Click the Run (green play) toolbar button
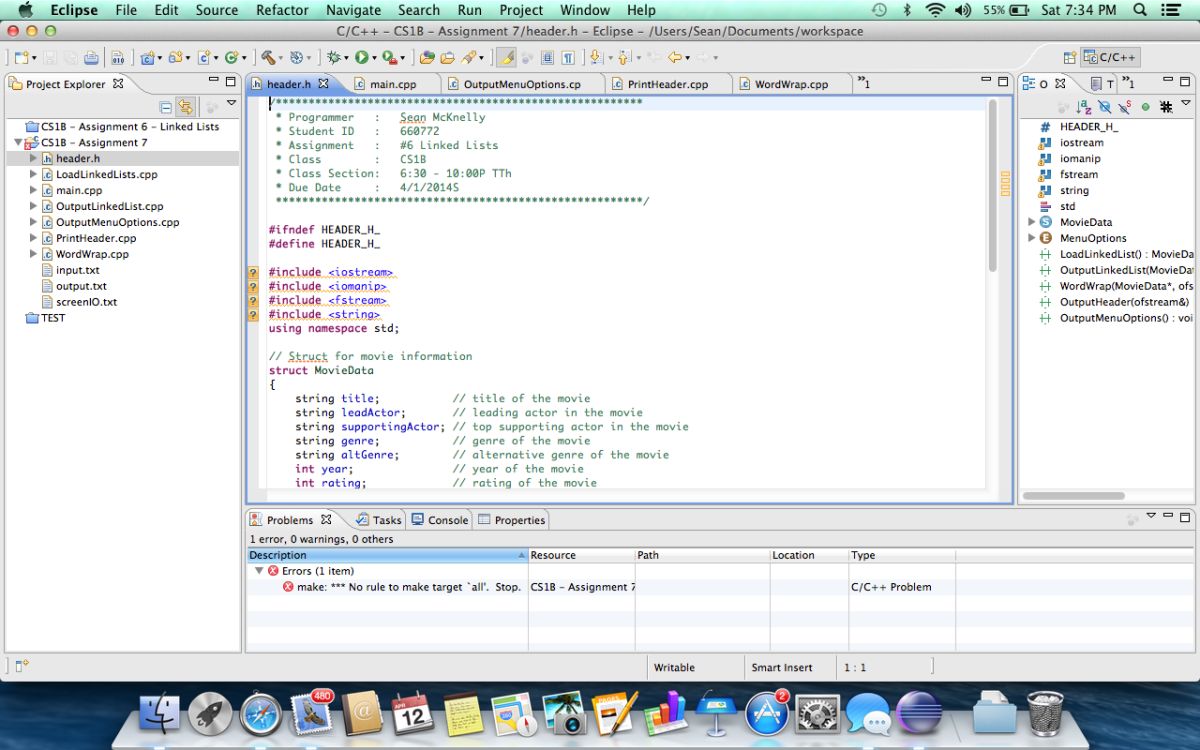Screen dimensions: 1200x750 (x=361, y=58)
